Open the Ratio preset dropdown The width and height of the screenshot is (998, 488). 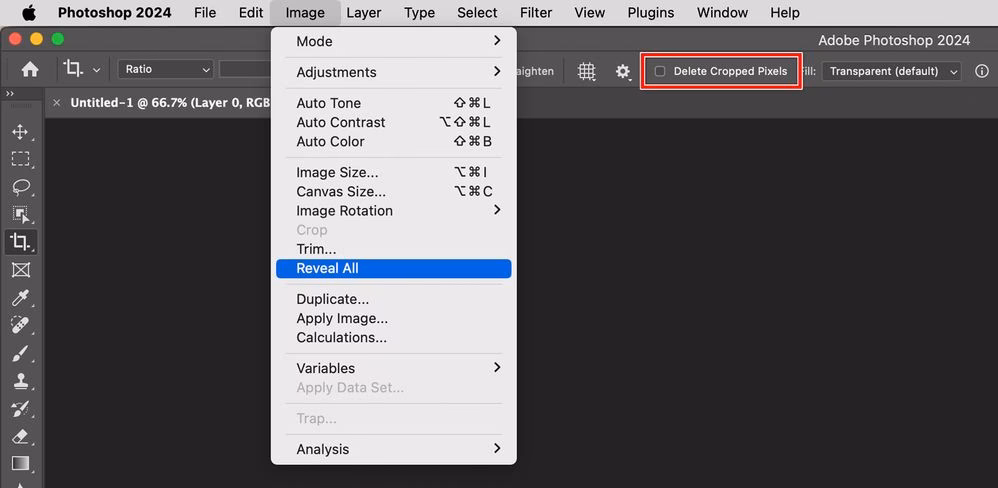tap(166, 70)
